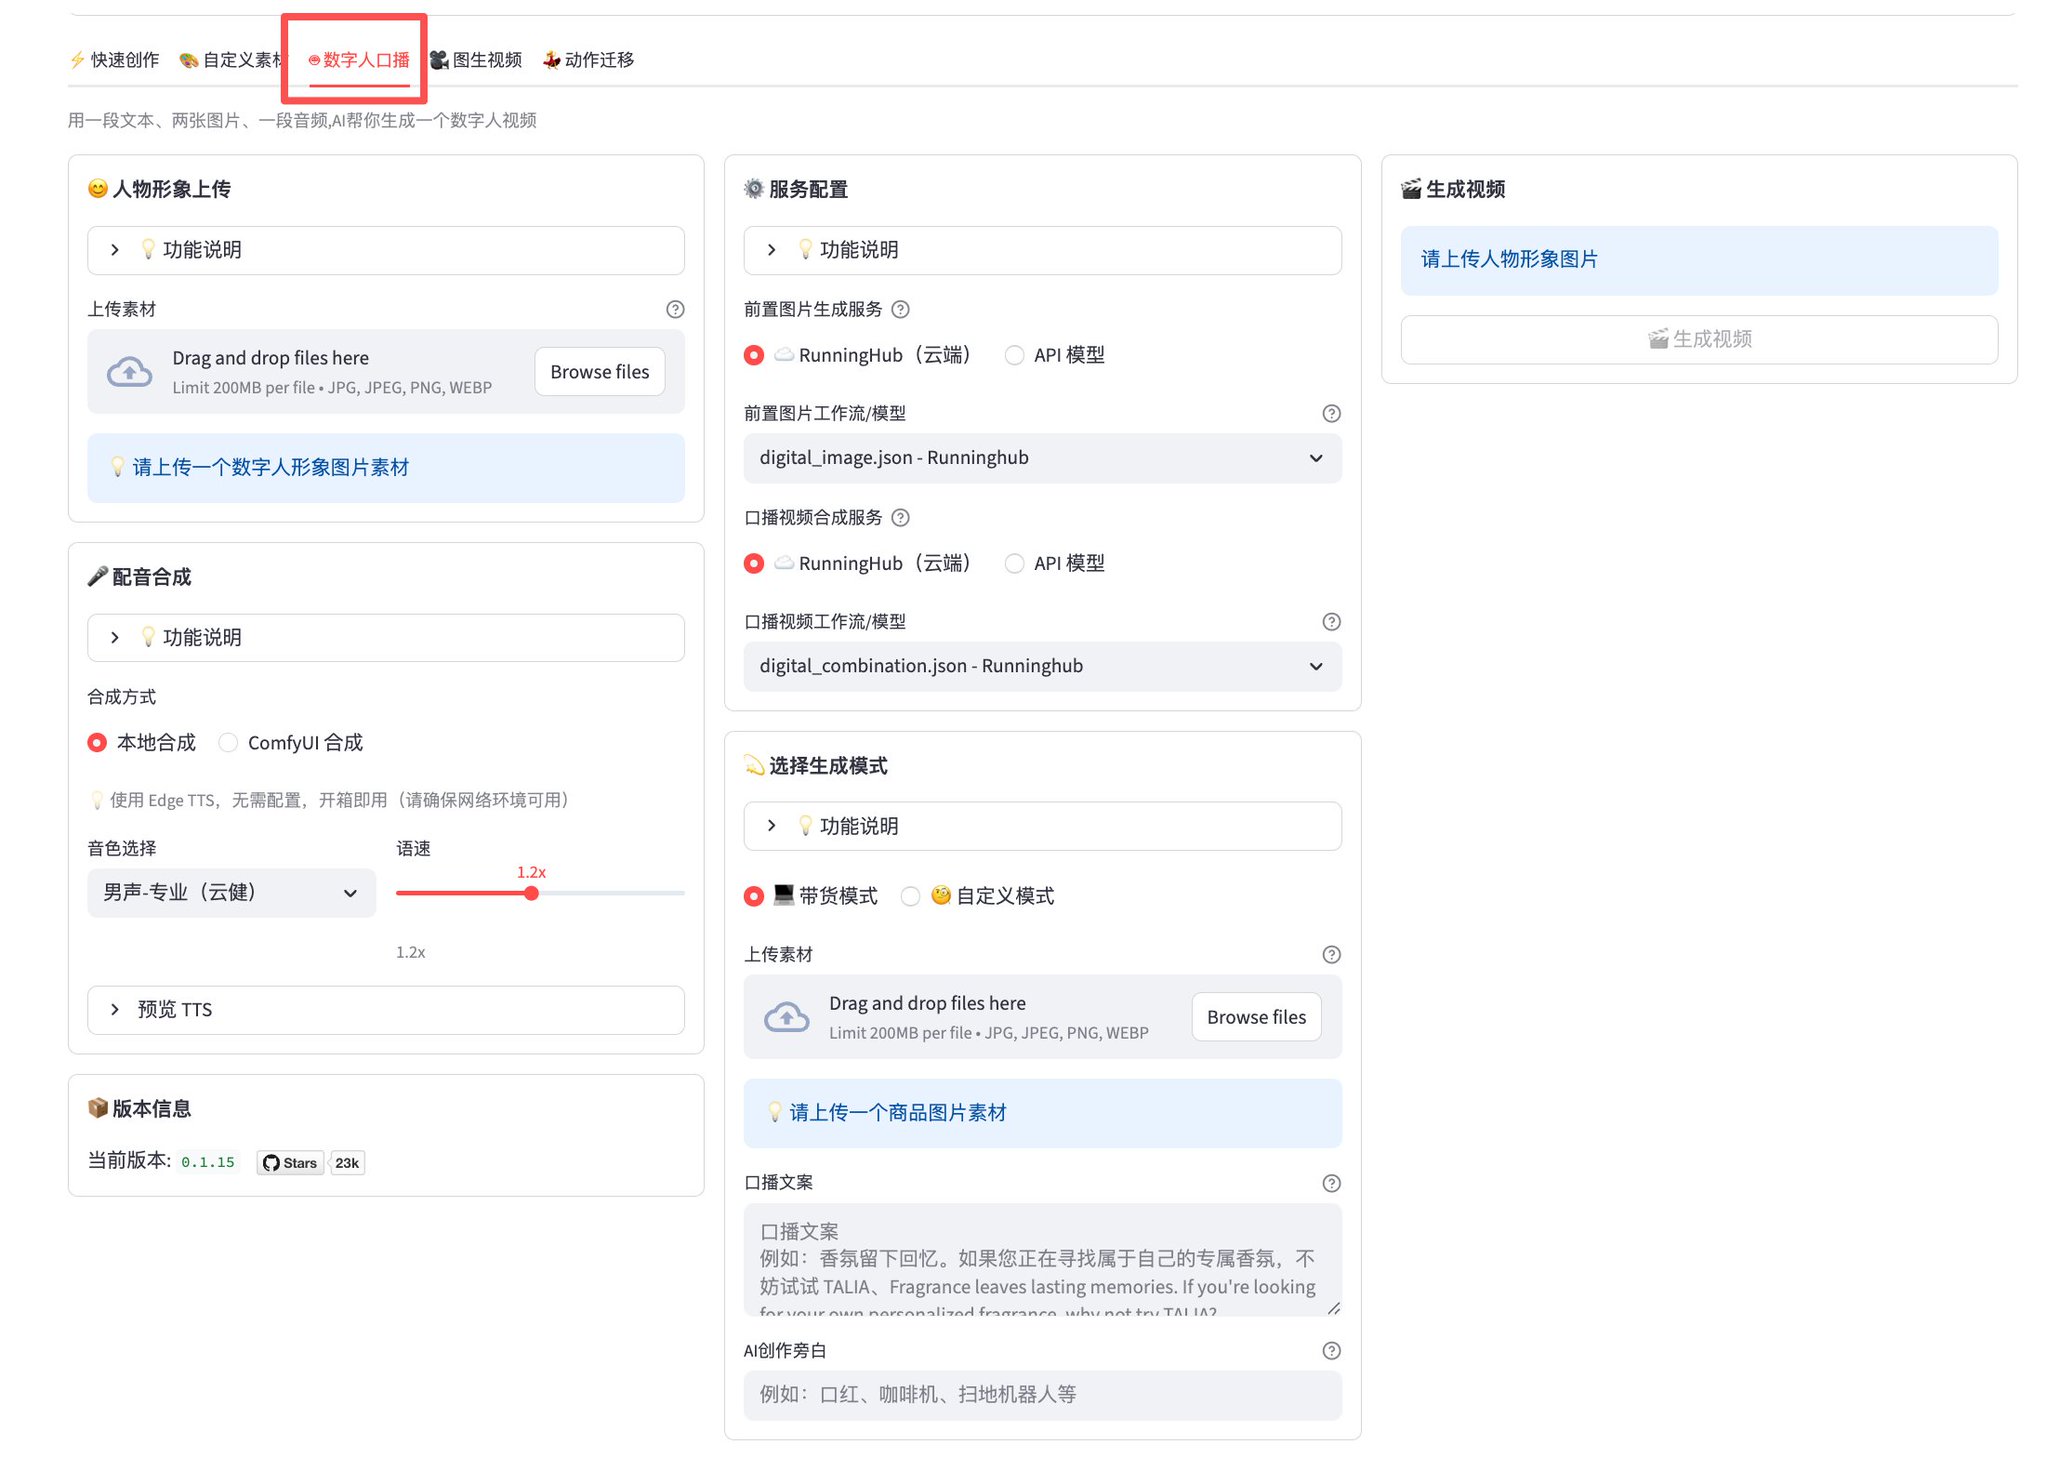Click help icon beside 人物形象上传 上传素材
This screenshot has height=1484, width=2047.
coord(675,310)
